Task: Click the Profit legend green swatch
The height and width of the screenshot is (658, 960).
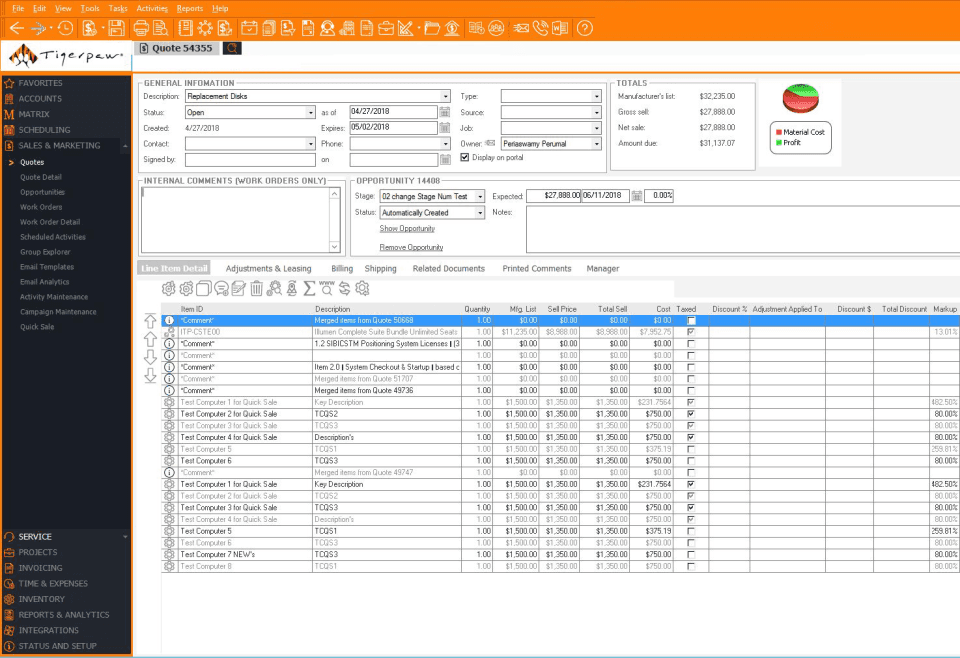Action: tap(779, 143)
